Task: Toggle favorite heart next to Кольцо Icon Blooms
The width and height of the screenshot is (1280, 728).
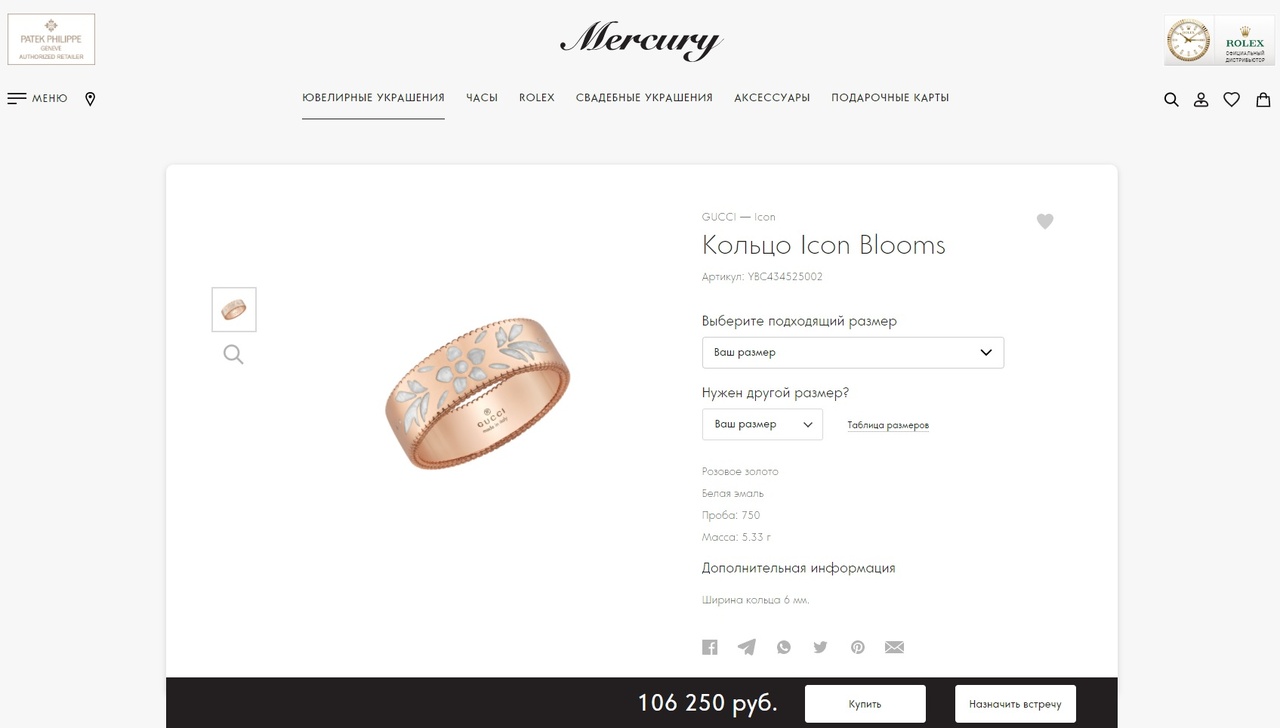Action: (1045, 221)
